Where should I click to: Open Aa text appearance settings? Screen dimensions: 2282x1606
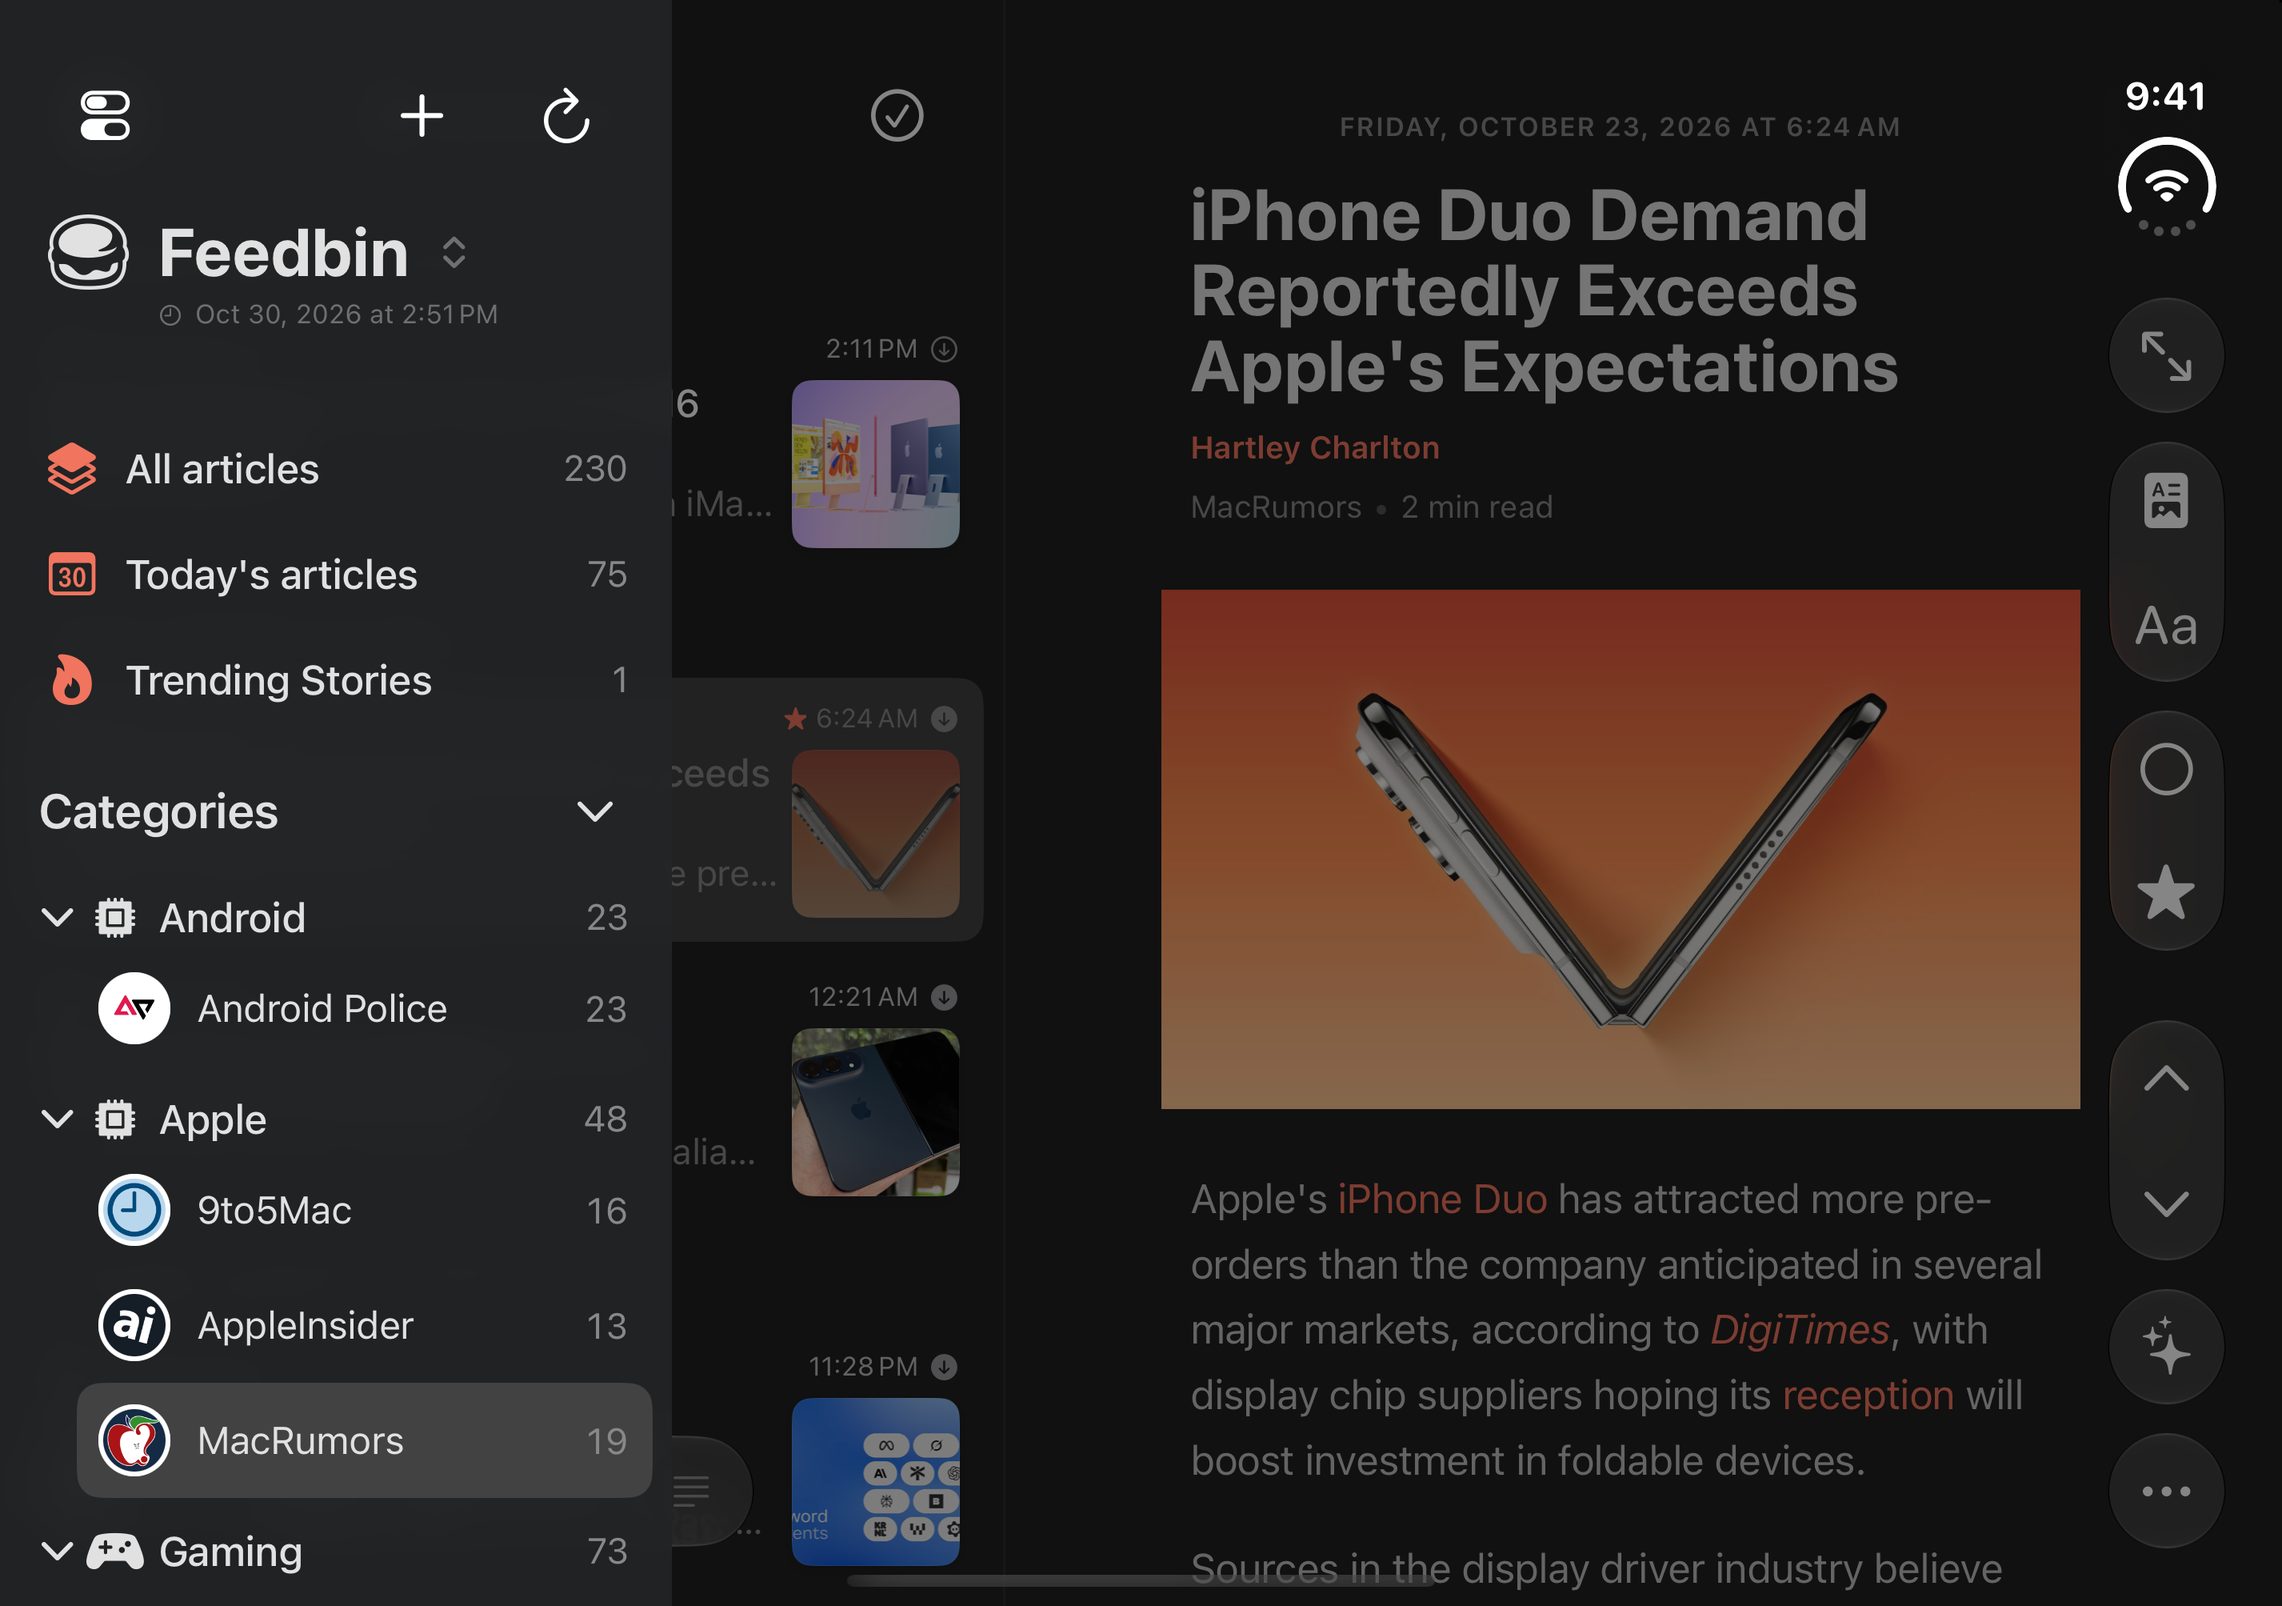coord(2165,626)
